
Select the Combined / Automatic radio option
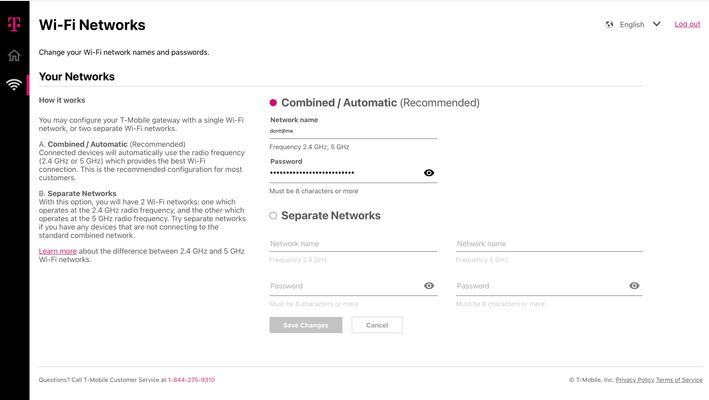273,103
